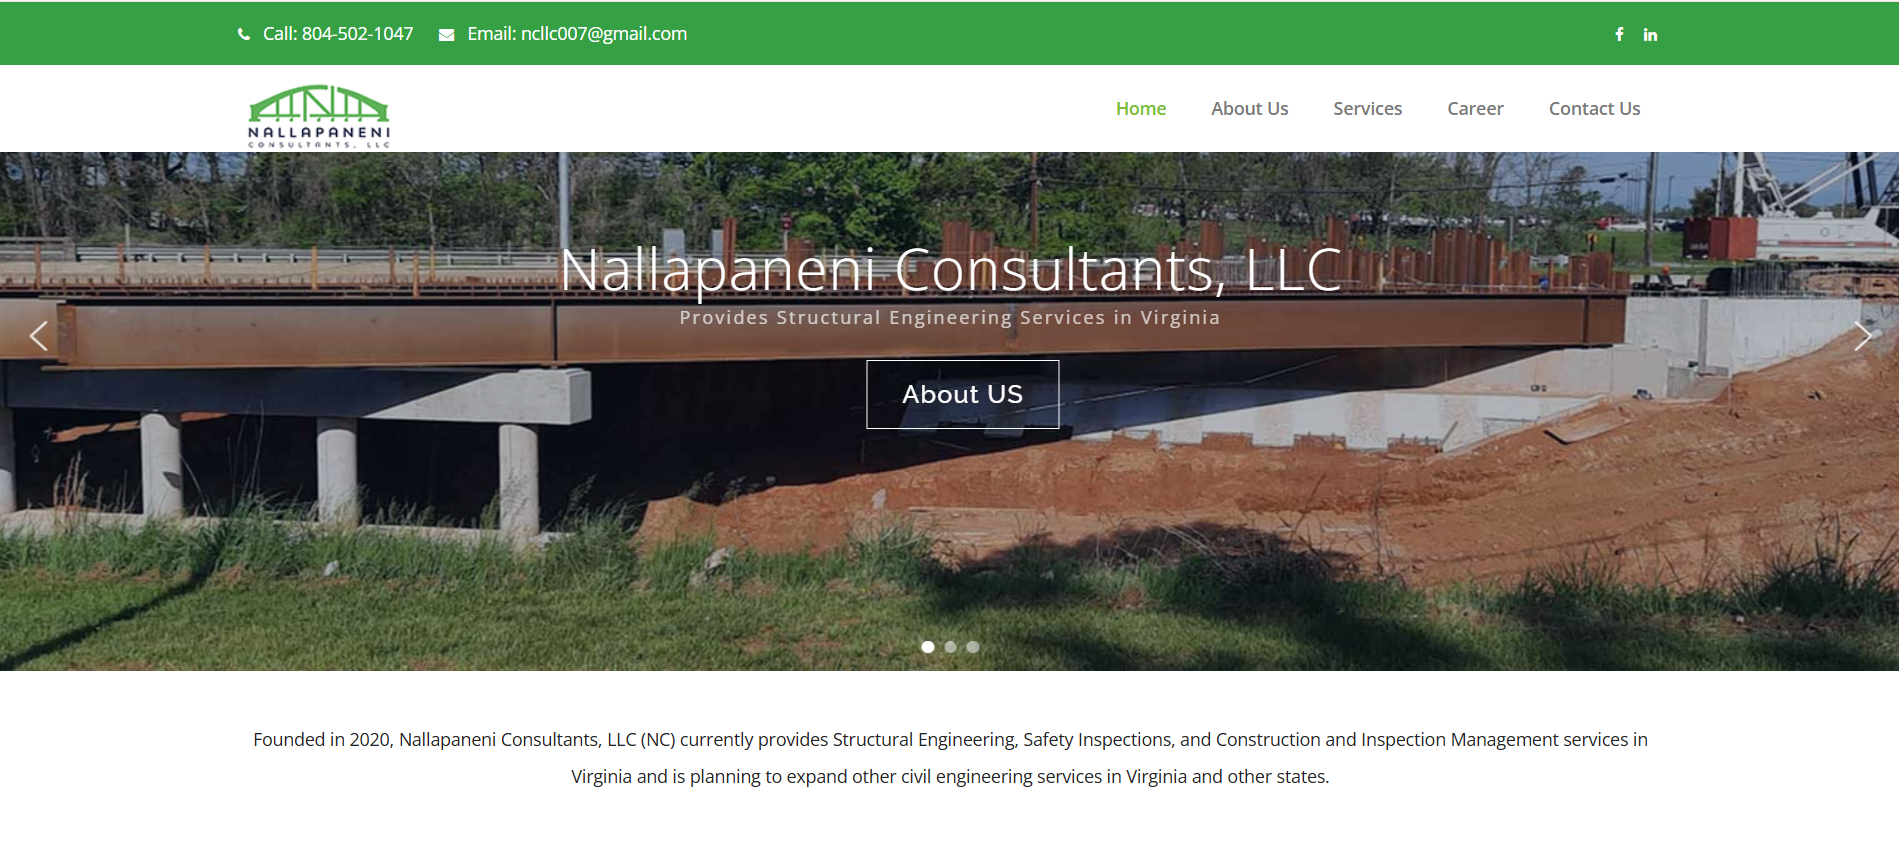Open the Home menu item
This screenshot has height=865, width=1899.
tap(1141, 109)
